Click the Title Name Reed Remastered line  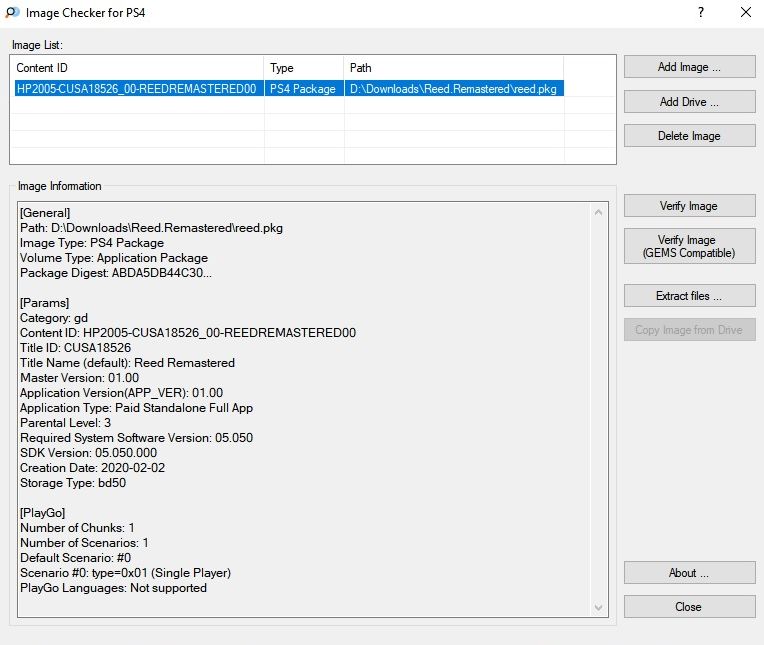tap(127, 363)
